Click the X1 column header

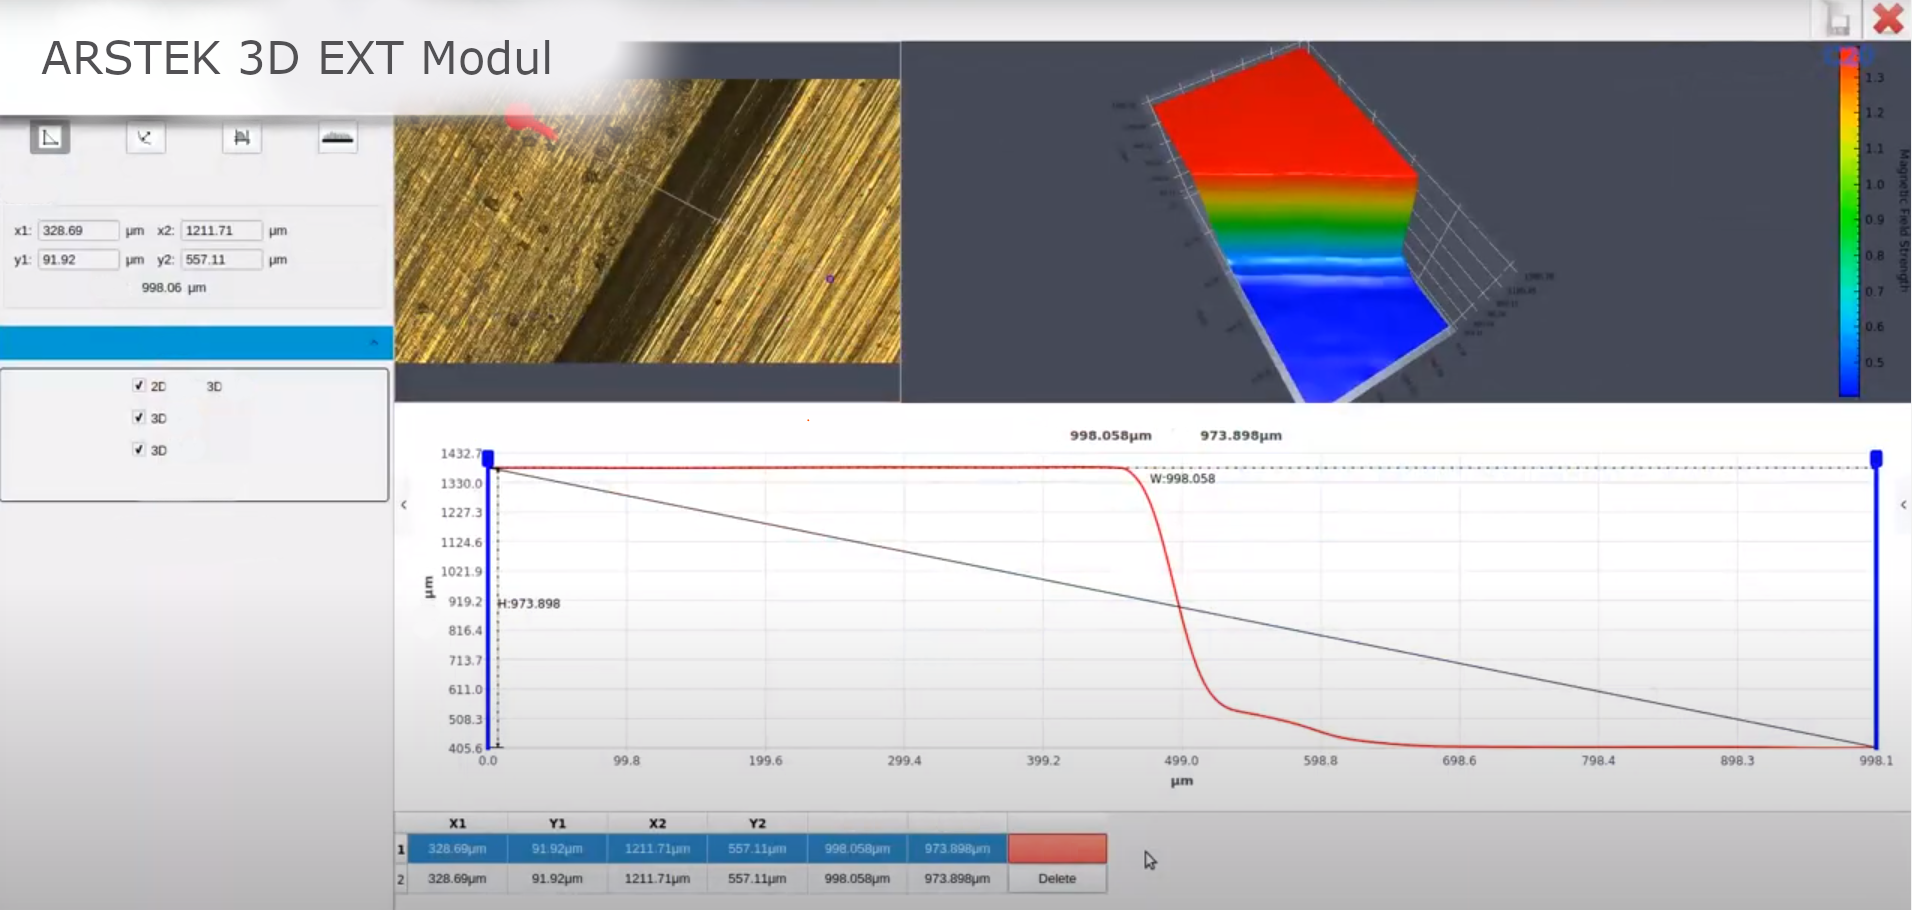pyautogui.click(x=457, y=824)
